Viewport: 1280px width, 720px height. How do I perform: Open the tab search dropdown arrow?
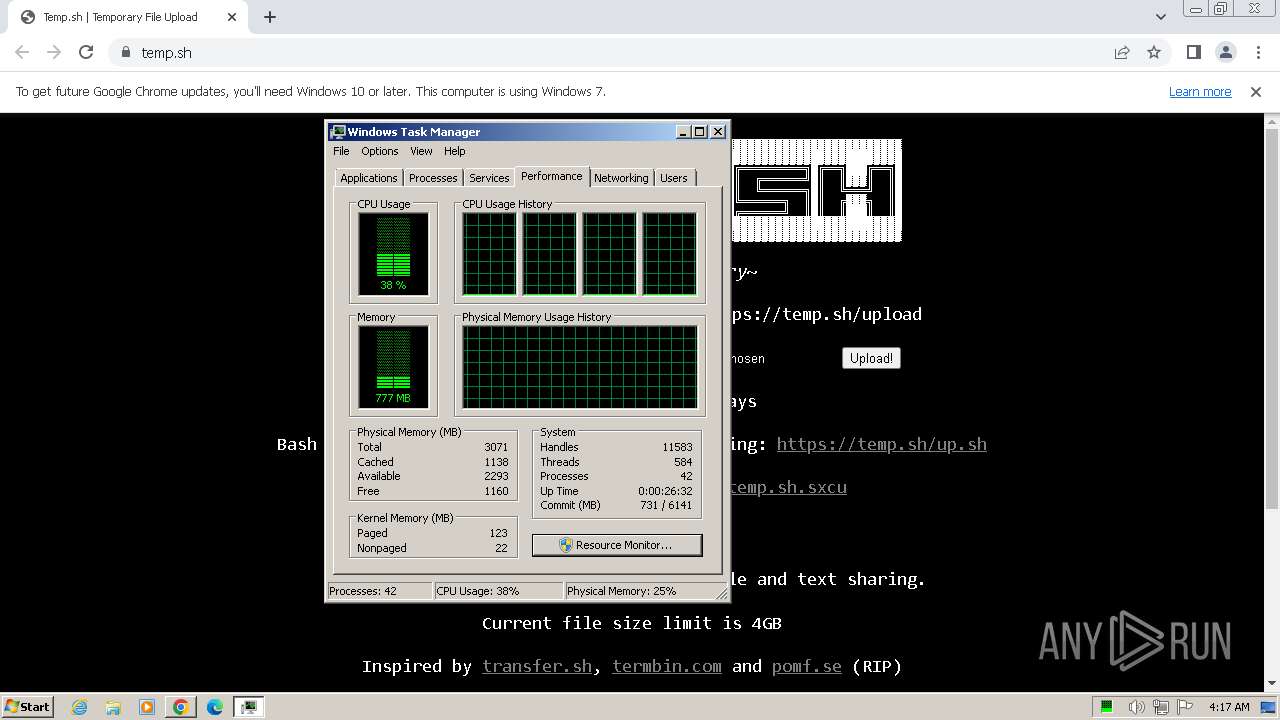click(1160, 17)
